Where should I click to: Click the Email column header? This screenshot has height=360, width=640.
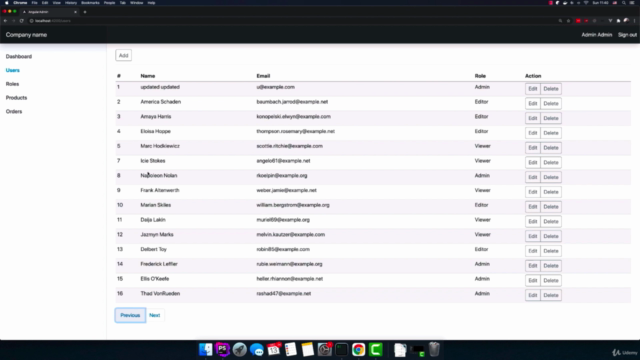click(x=263, y=76)
